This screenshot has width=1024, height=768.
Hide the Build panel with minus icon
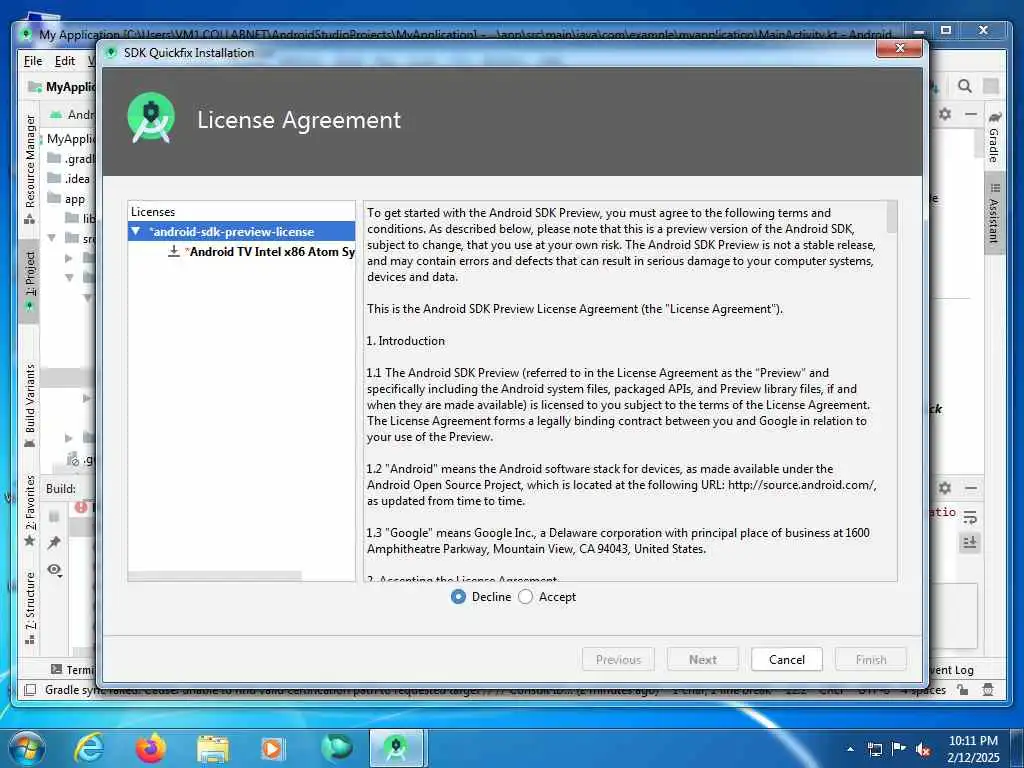(x=971, y=488)
